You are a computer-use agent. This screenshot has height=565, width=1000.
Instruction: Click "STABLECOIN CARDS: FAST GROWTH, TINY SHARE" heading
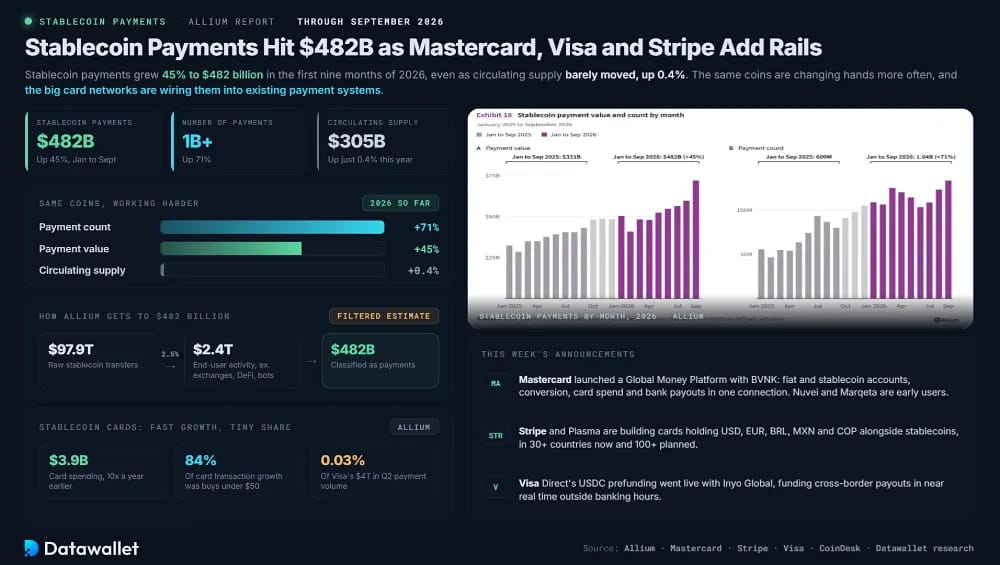pyautogui.click(x=165, y=427)
